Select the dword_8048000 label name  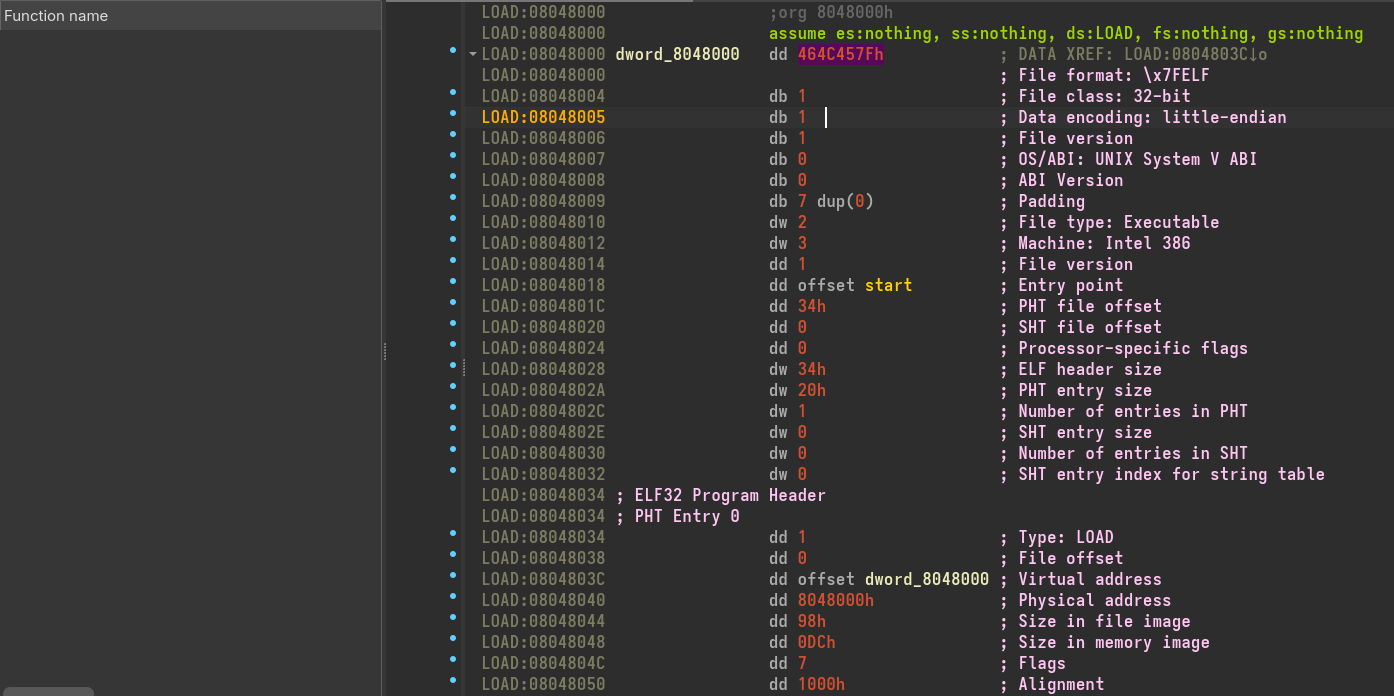678,54
